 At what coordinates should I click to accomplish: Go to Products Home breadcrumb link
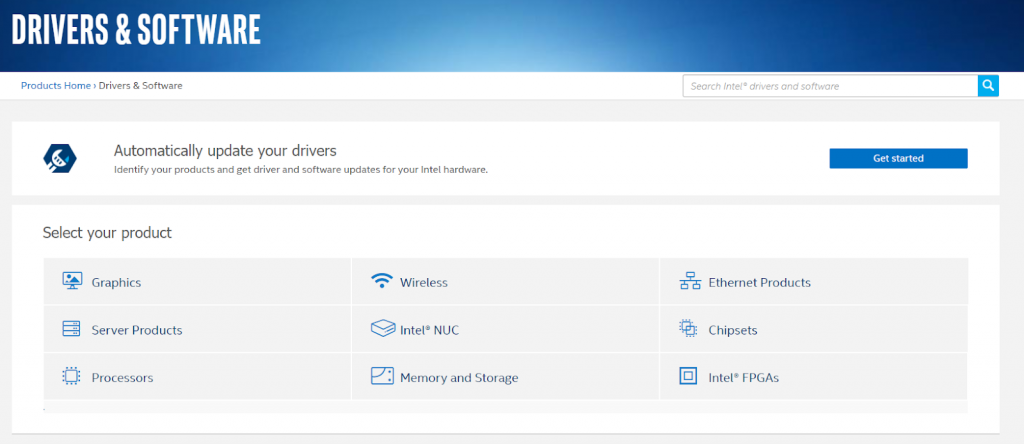coord(56,86)
